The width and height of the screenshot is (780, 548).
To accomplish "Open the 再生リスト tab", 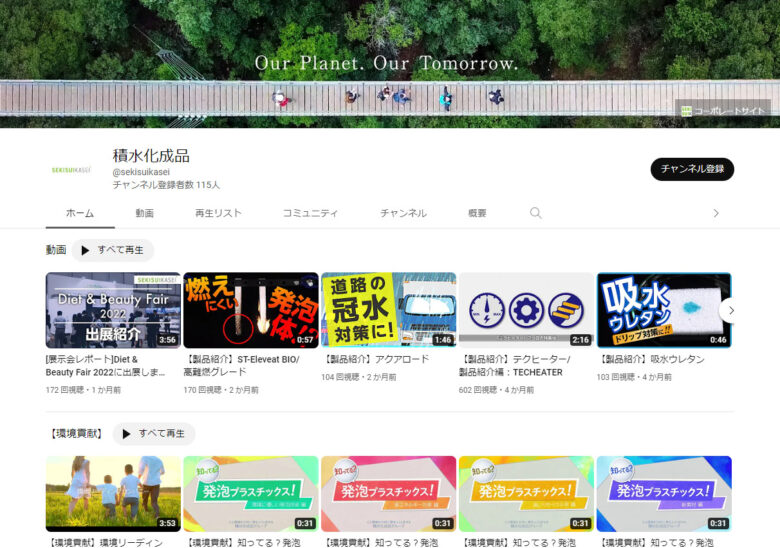I will 218,213.
